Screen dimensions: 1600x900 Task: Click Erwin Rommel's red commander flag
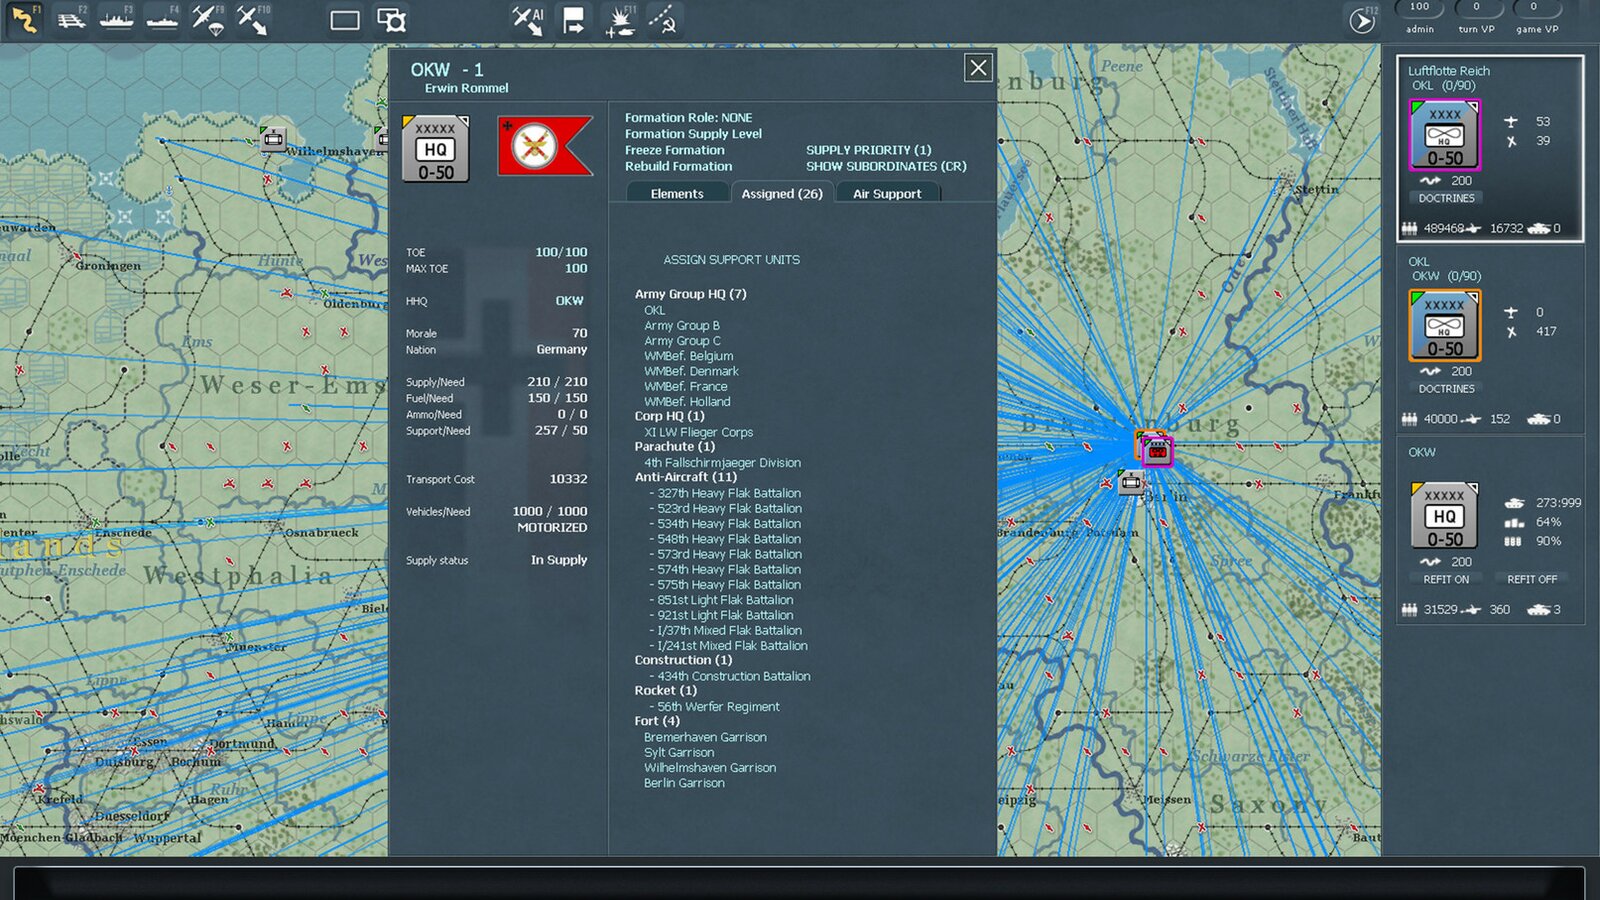click(x=544, y=146)
